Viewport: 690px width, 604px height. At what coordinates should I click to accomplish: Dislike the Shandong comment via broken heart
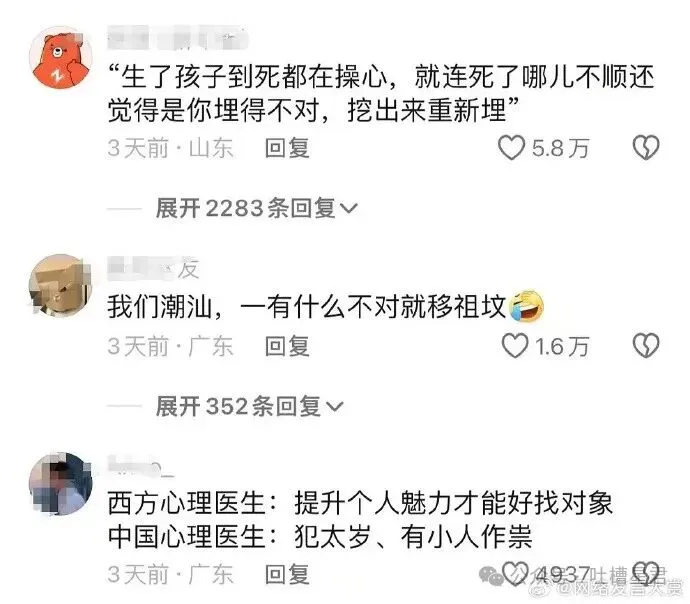point(646,147)
